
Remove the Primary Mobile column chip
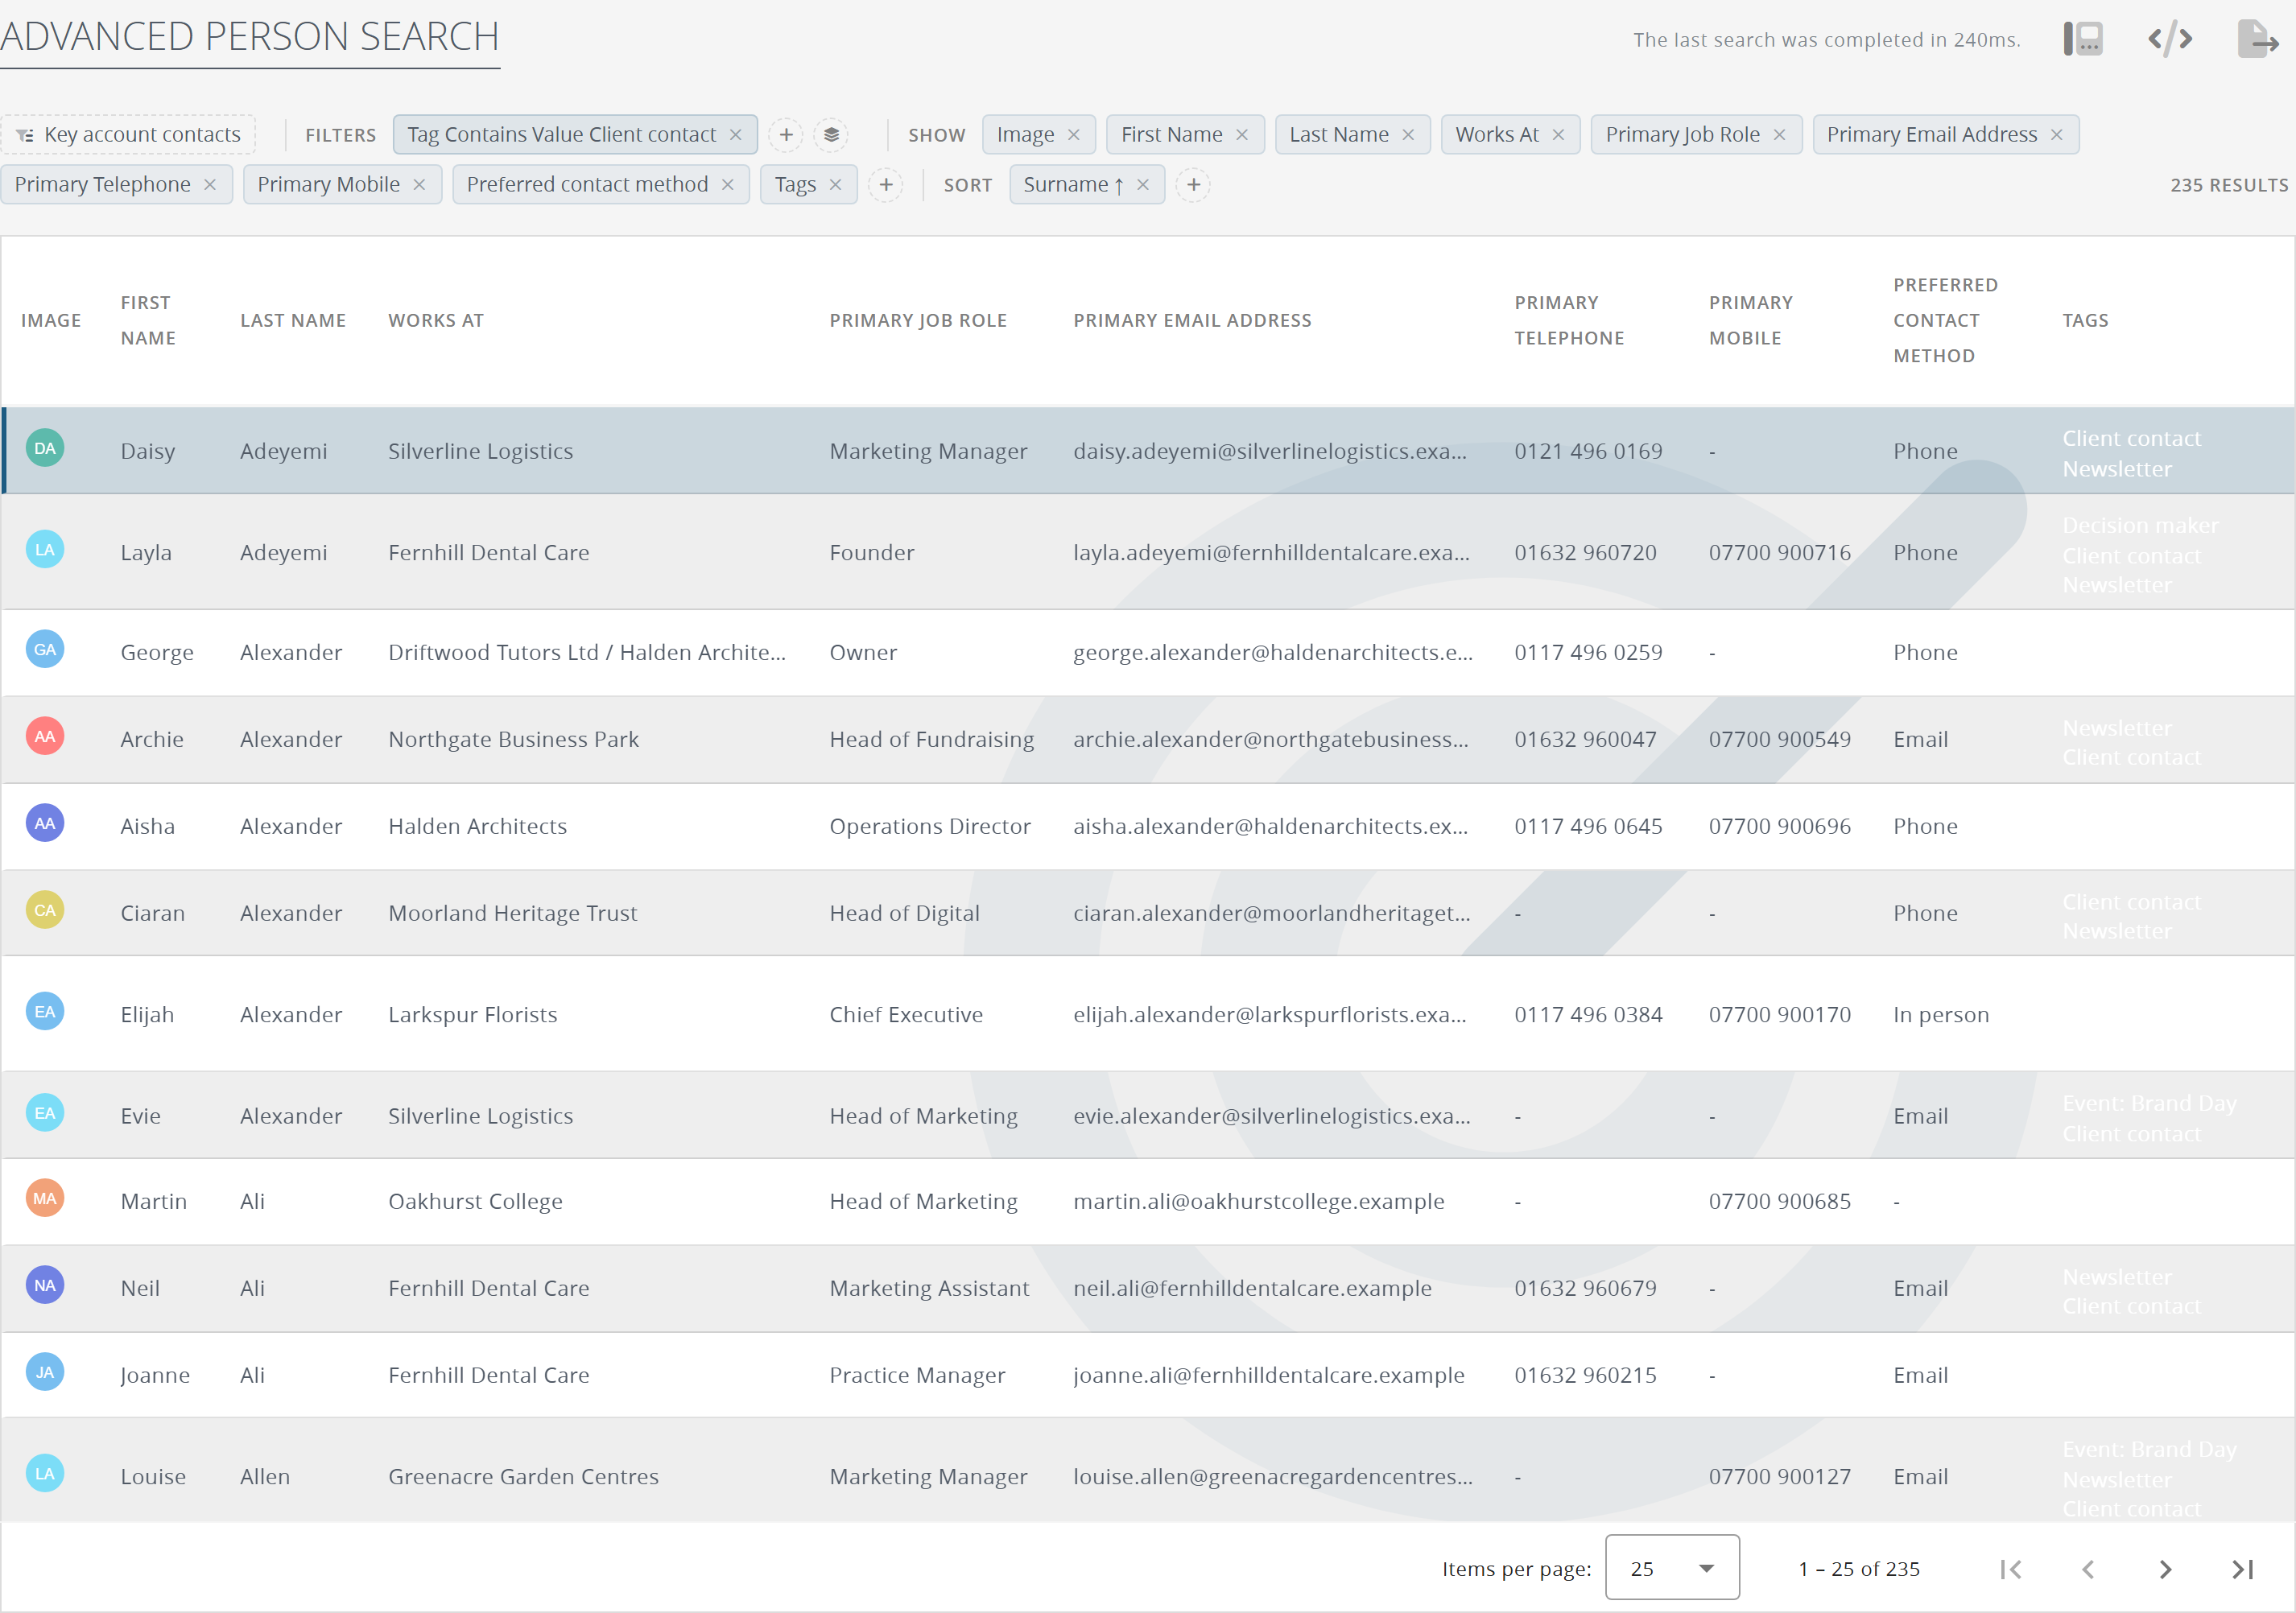pos(418,184)
